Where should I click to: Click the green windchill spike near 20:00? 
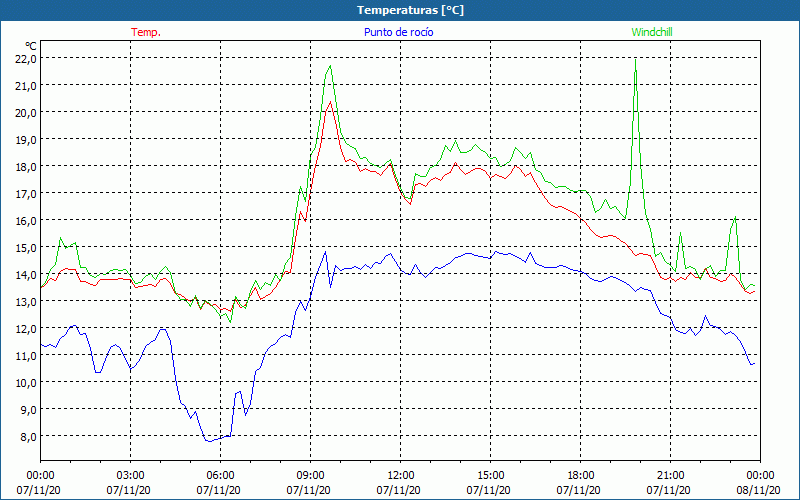click(x=635, y=61)
